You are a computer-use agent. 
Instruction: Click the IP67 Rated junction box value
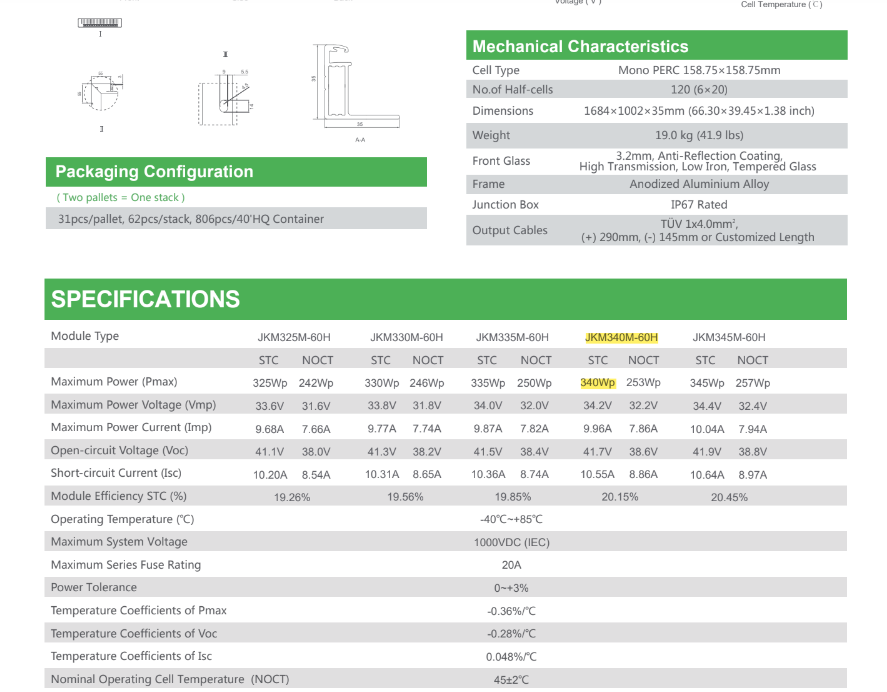pyautogui.click(x=699, y=205)
